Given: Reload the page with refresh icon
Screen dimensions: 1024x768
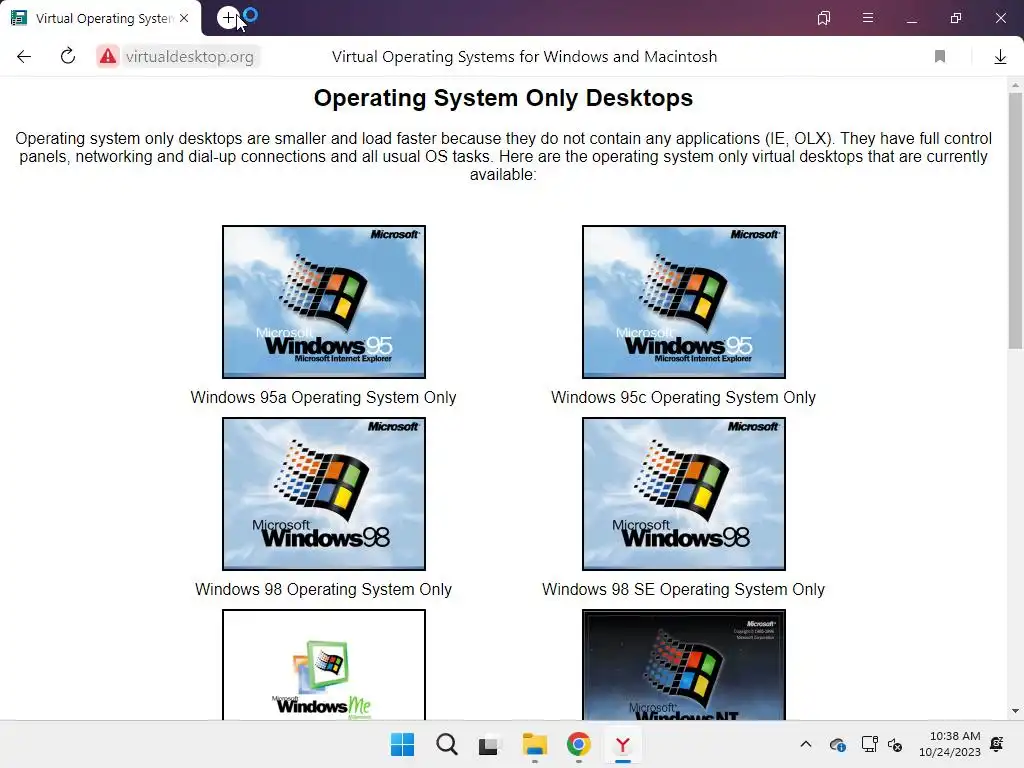Looking at the screenshot, I should 68,56.
